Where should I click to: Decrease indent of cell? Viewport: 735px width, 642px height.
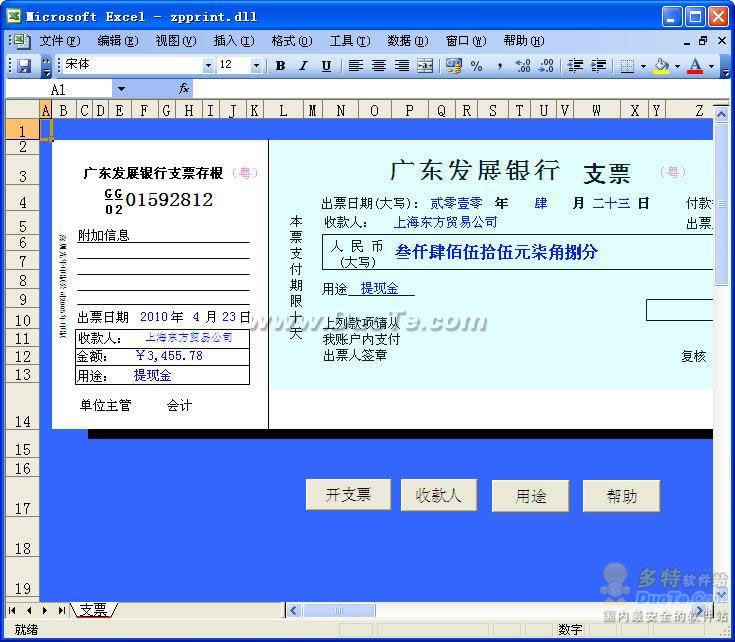[575, 66]
